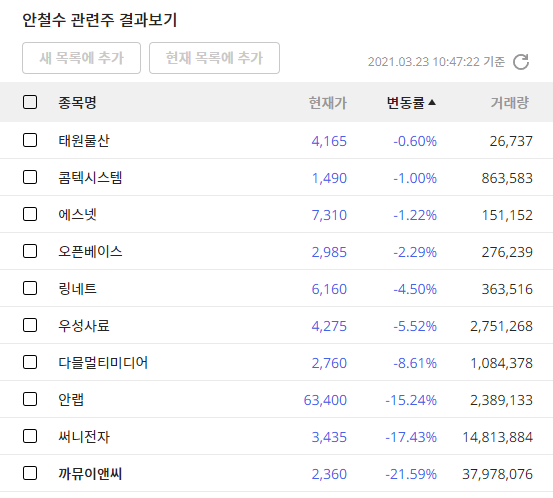The height and width of the screenshot is (498, 553).
Task: Check the box for 안랩
Action: 30,399
